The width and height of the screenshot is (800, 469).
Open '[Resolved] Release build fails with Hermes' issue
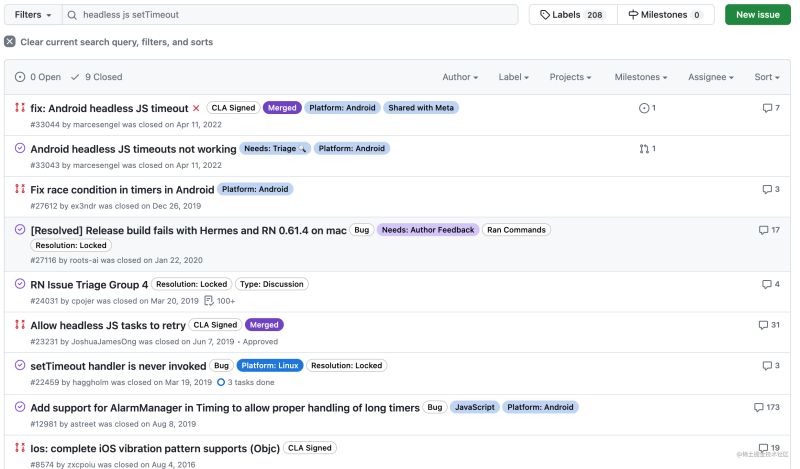pyautogui.click(x=188, y=231)
